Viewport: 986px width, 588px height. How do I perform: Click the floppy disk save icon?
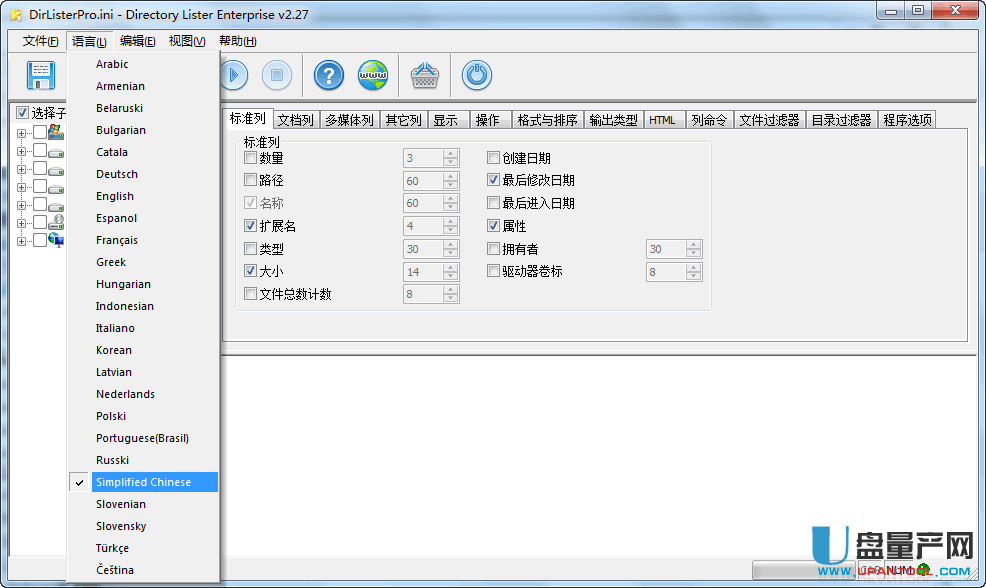coord(40,75)
